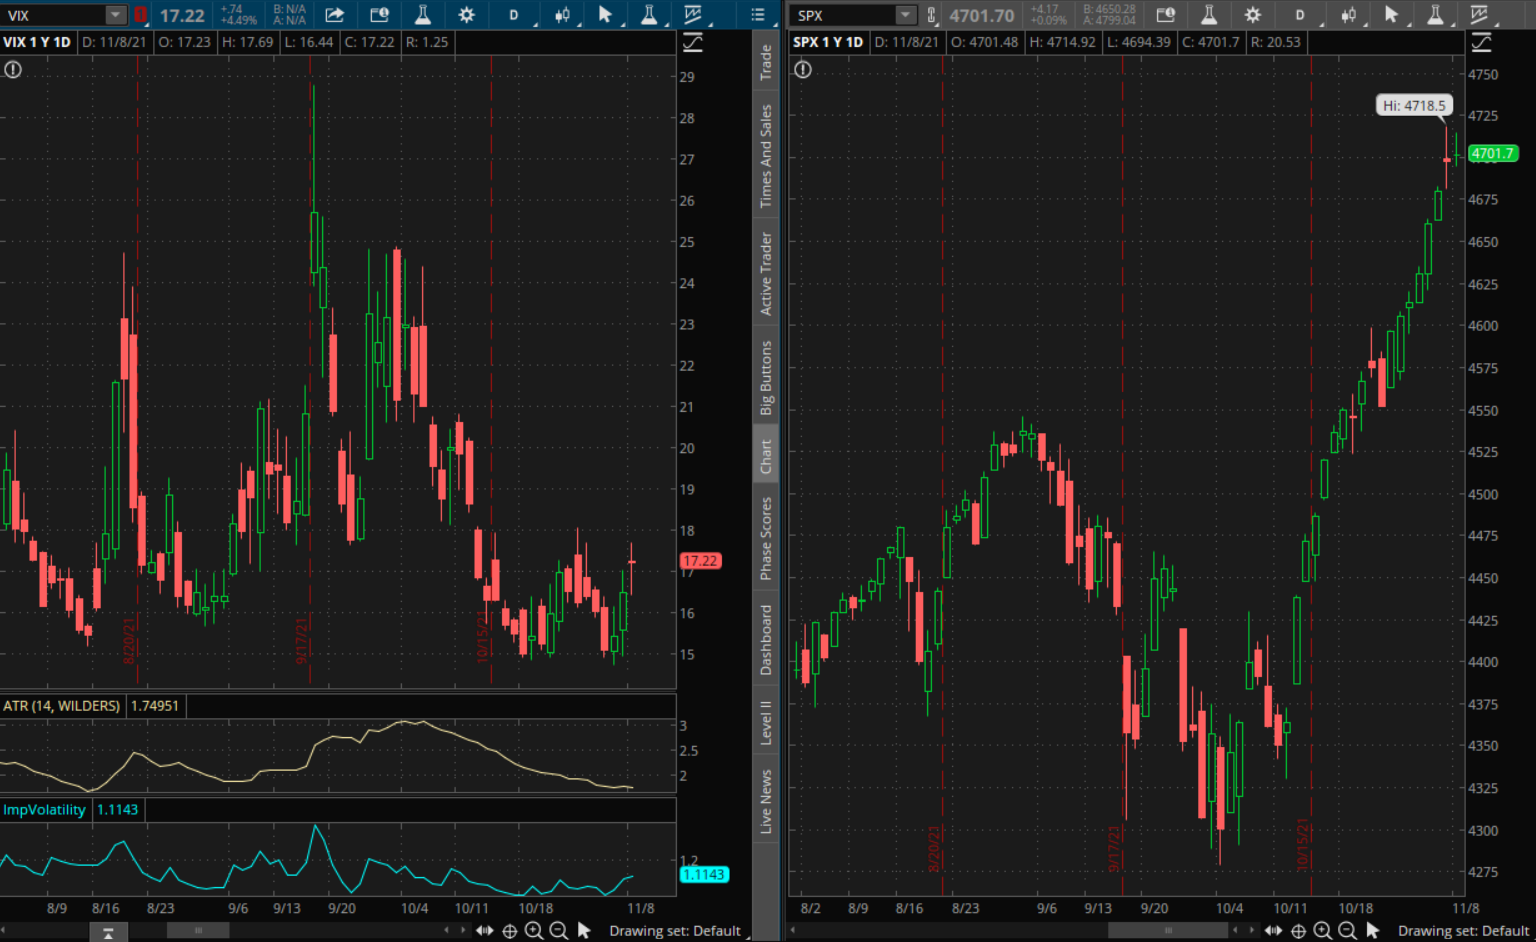Open Studies beaker icon in VIX chart toolbar

point(423,15)
